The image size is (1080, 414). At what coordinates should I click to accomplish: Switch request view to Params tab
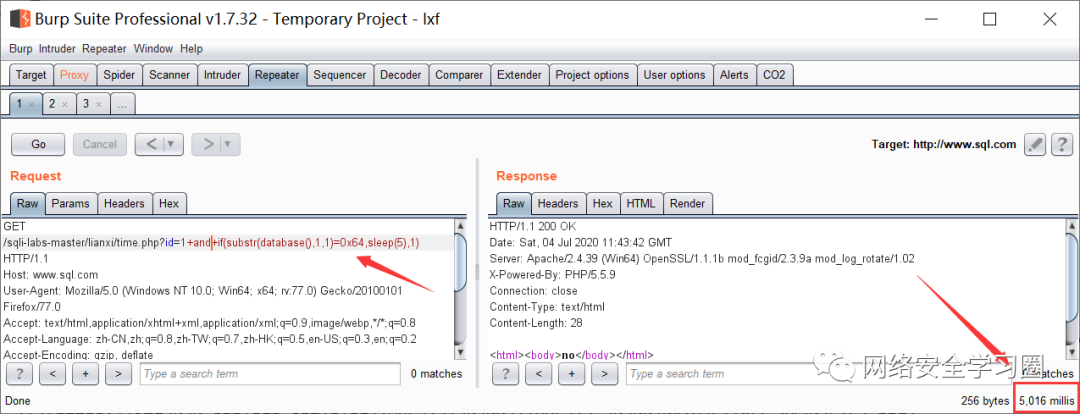point(71,203)
